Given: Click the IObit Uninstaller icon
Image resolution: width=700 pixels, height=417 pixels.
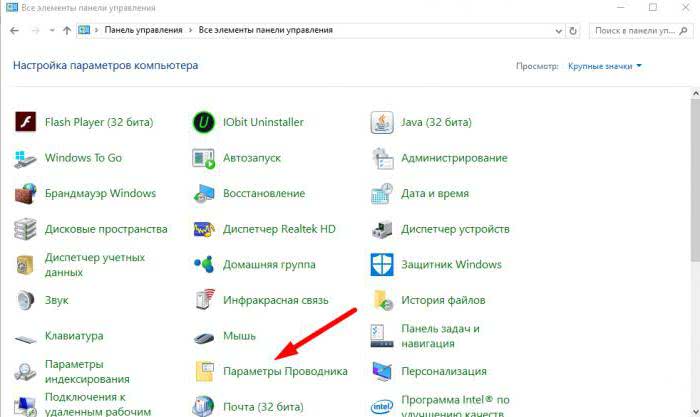Looking at the screenshot, I should pos(204,122).
